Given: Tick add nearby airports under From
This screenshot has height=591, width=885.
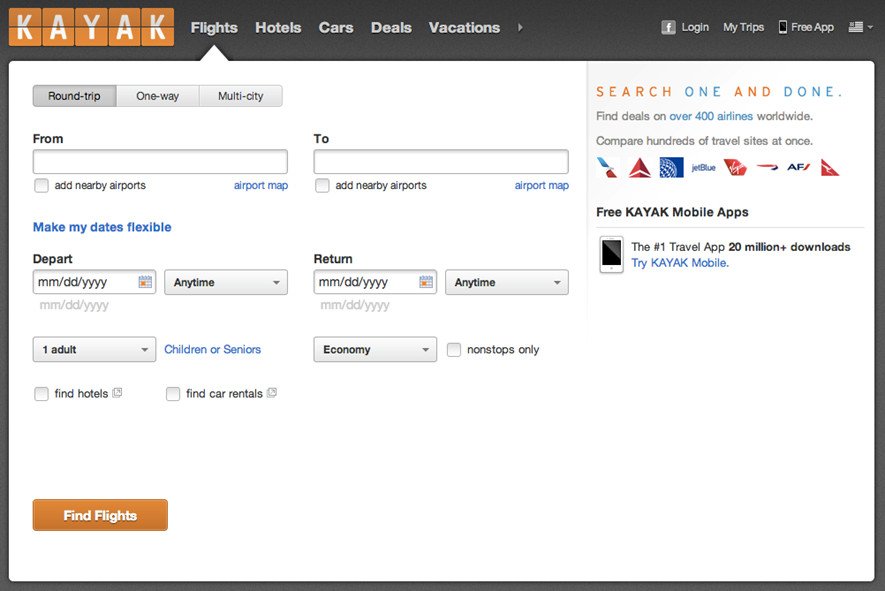Looking at the screenshot, I should tap(41, 185).
